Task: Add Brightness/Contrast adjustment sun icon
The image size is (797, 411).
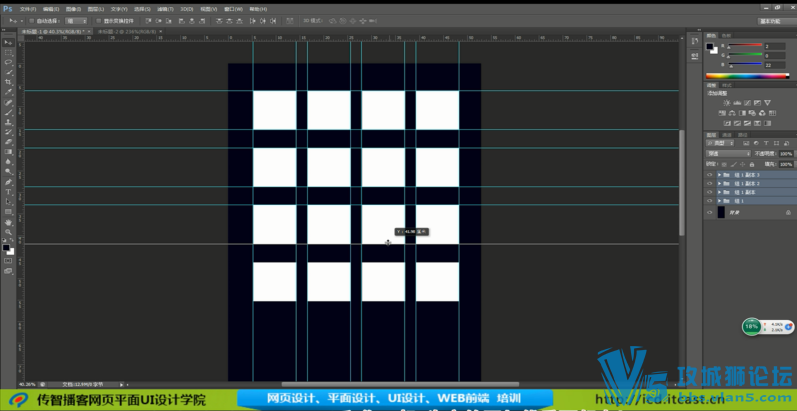Action: coord(727,103)
